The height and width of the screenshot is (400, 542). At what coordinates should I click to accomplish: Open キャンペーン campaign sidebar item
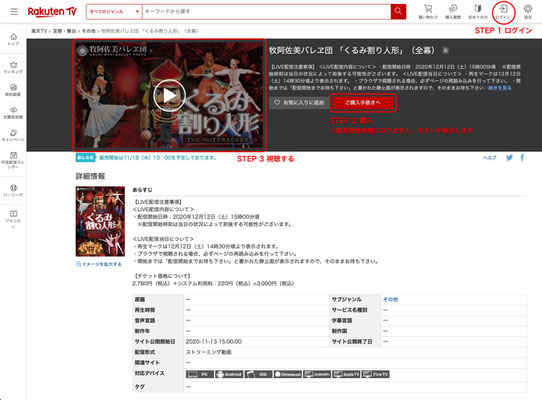point(13,136)
